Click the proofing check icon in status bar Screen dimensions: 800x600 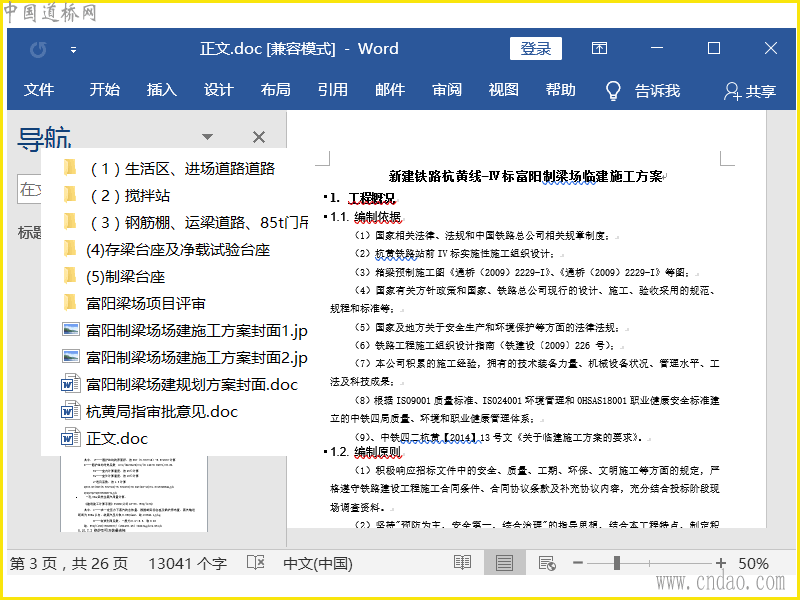[x=256, y=563]
